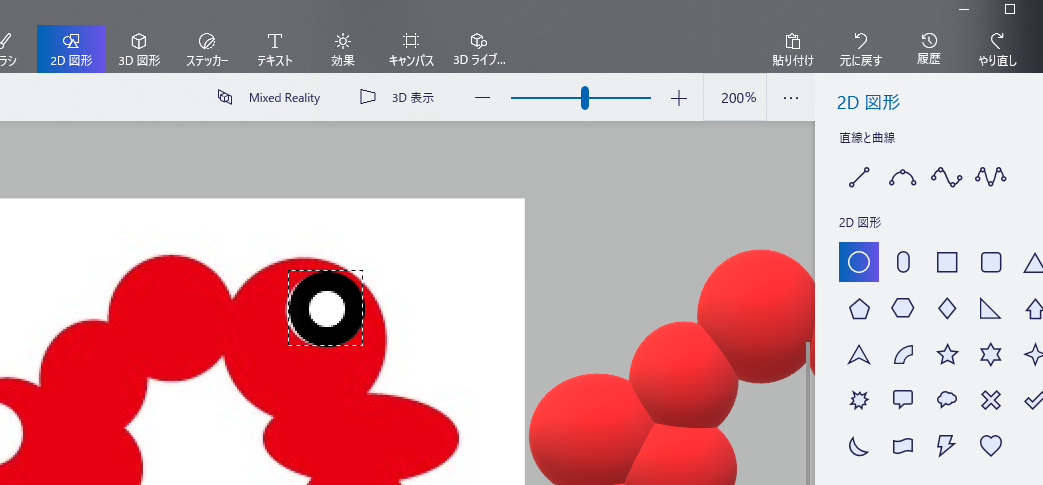The width and height of the screenshot is (1043, 485).
Task: Open the 履歴 history panel
Action: click(x=929, y=49)
